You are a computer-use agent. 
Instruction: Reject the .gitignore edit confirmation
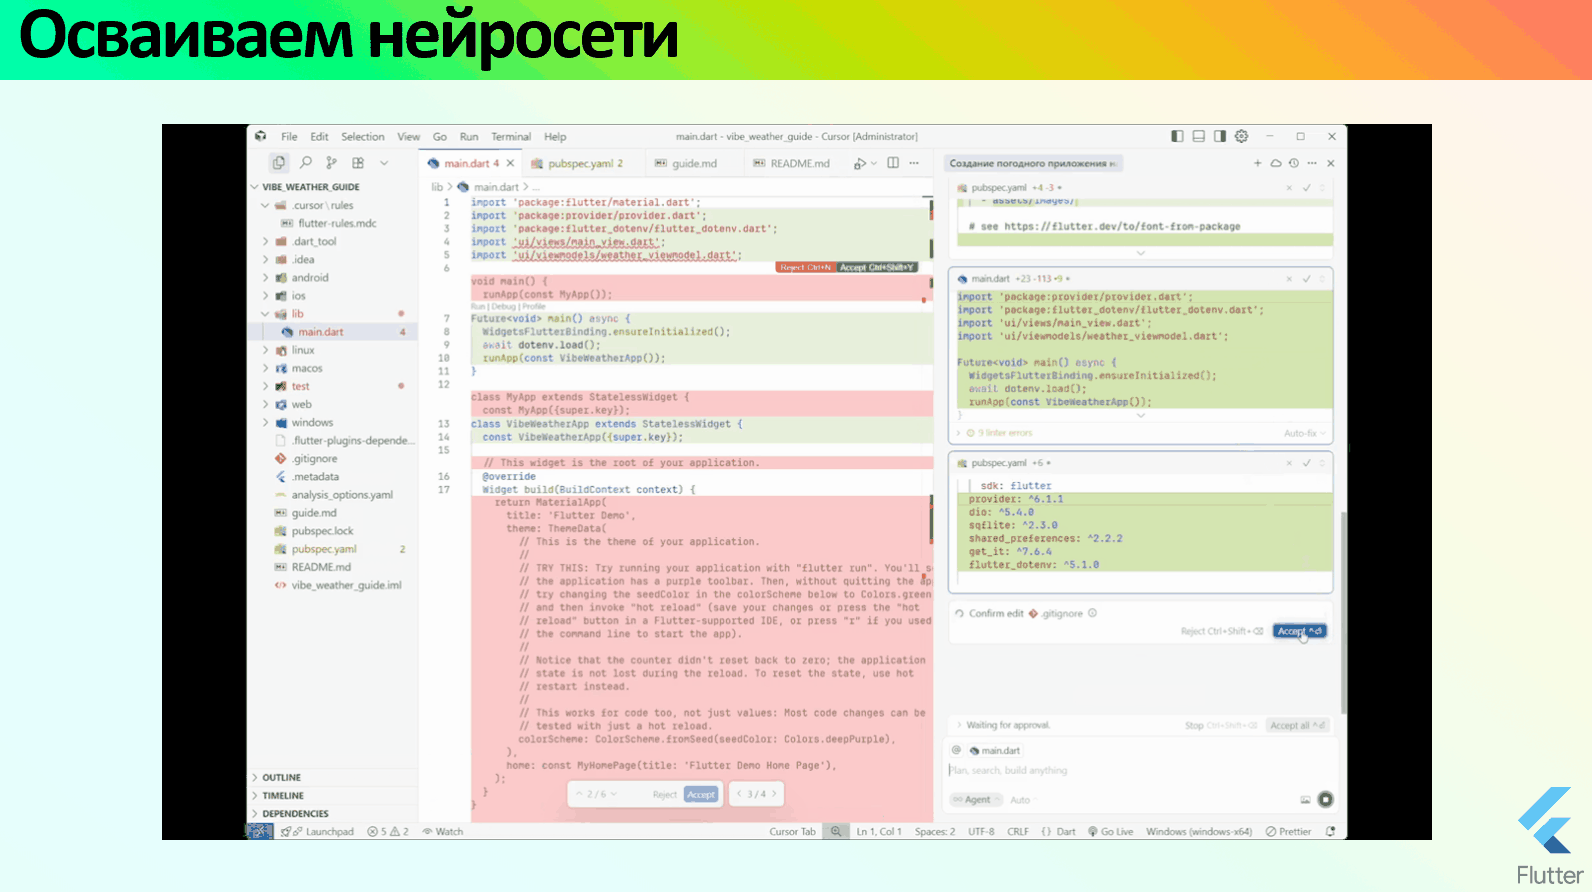[1222, 631]
